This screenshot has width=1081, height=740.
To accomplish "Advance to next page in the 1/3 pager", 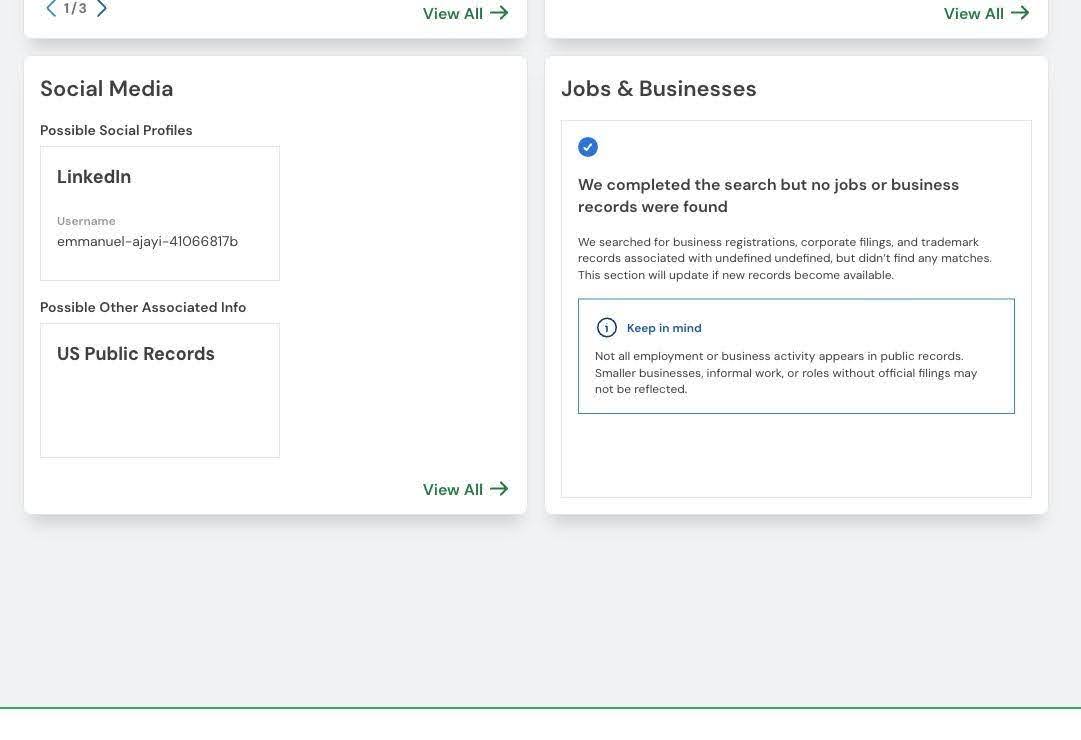I will pyautogui.click(x=101, y=8).
